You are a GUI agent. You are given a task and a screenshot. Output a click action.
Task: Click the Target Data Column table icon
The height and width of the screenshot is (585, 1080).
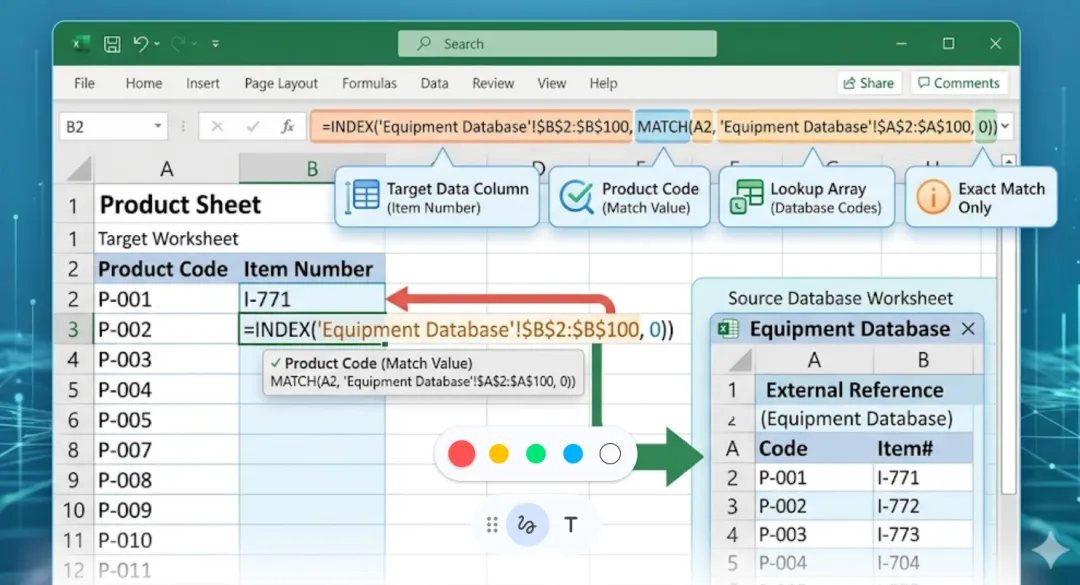pyautogui.click(x=364, y=197)
